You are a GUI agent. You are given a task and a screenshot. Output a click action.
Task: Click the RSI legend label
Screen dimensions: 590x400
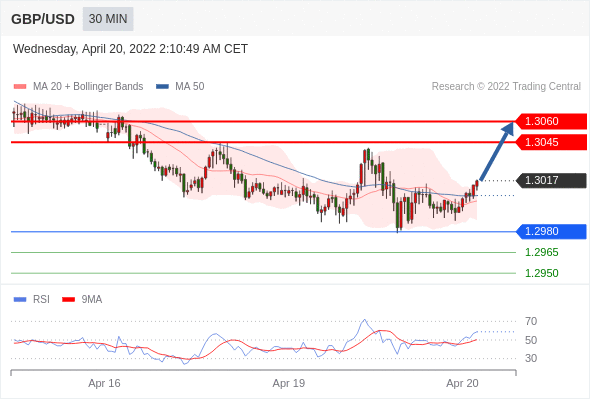tap(41, 300)
